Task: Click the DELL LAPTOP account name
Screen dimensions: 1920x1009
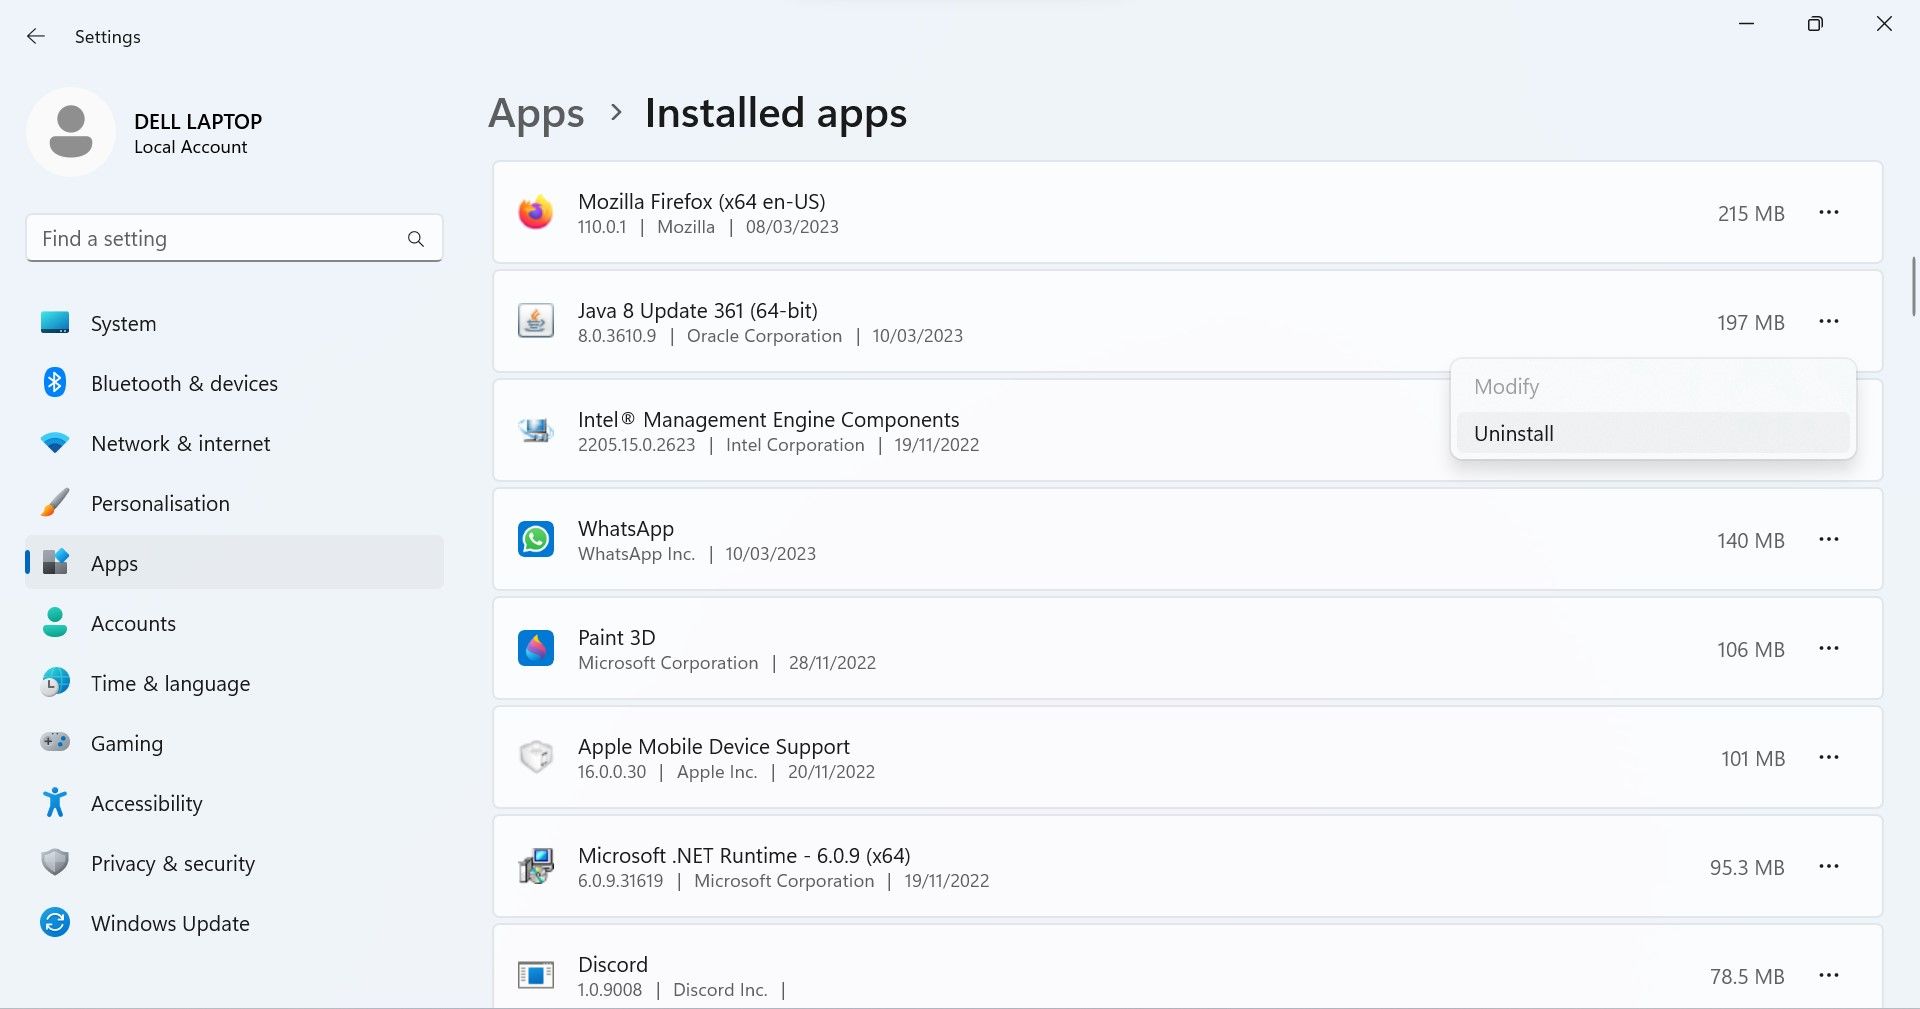Action: pos(198,121)
